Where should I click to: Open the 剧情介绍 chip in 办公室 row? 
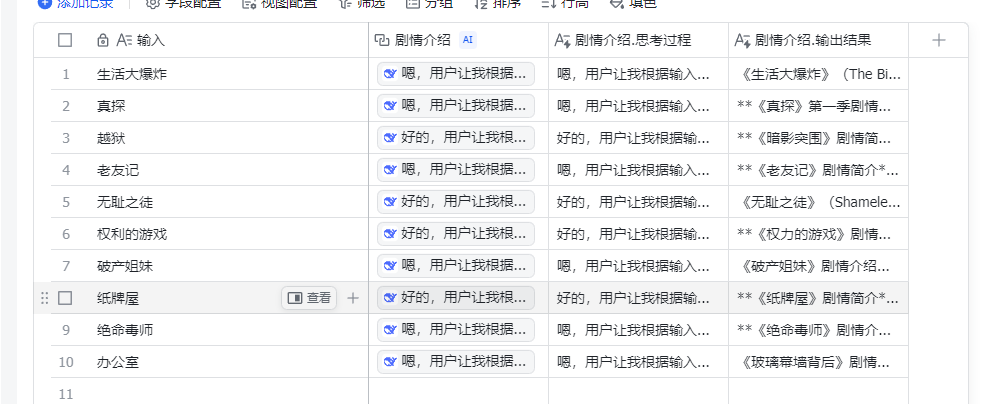(x=456, y=362)
